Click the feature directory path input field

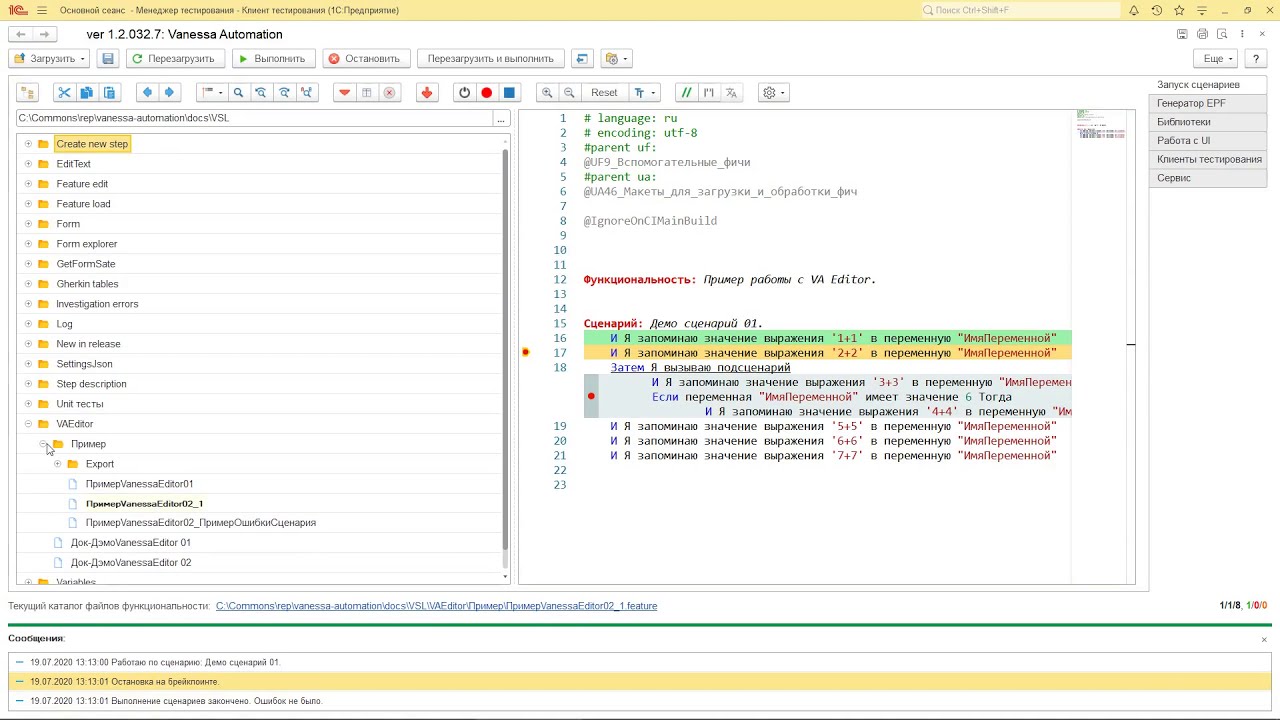pos(253,118)
